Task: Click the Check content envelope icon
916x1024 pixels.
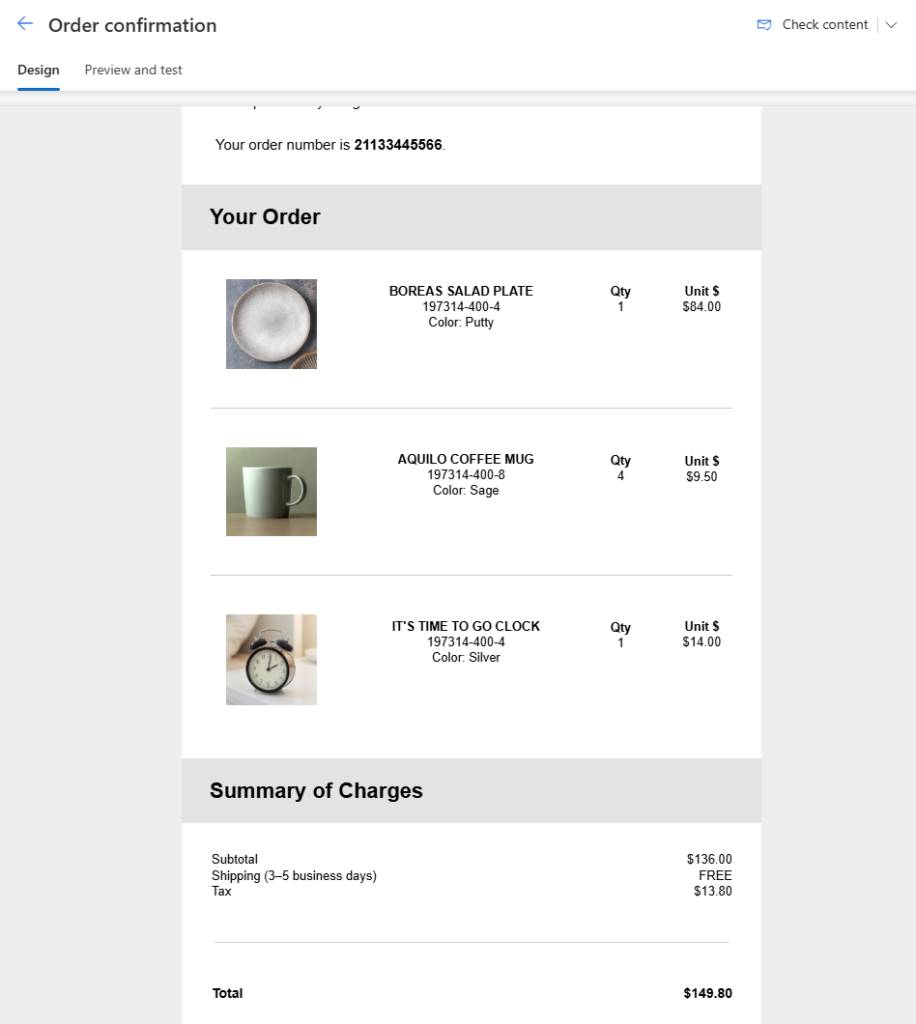Action: 764,25
